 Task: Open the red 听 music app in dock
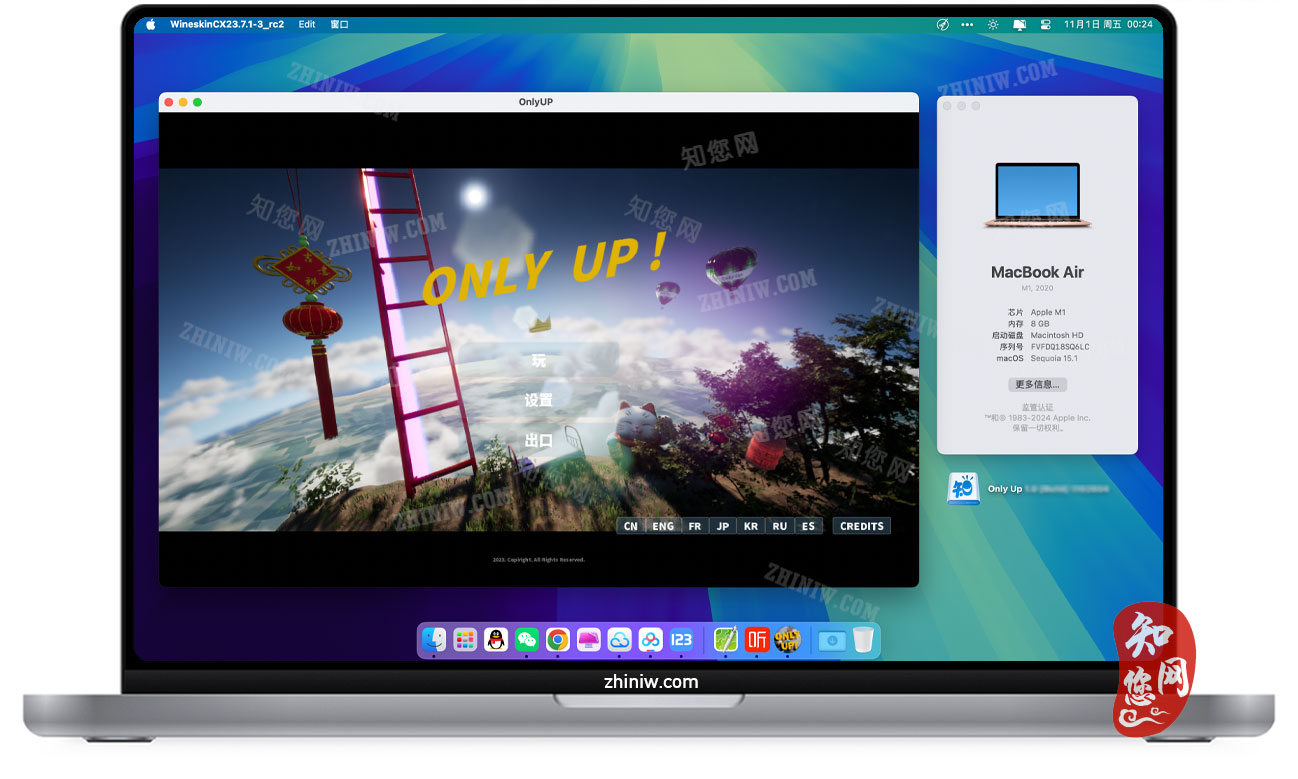pos(757,639)
